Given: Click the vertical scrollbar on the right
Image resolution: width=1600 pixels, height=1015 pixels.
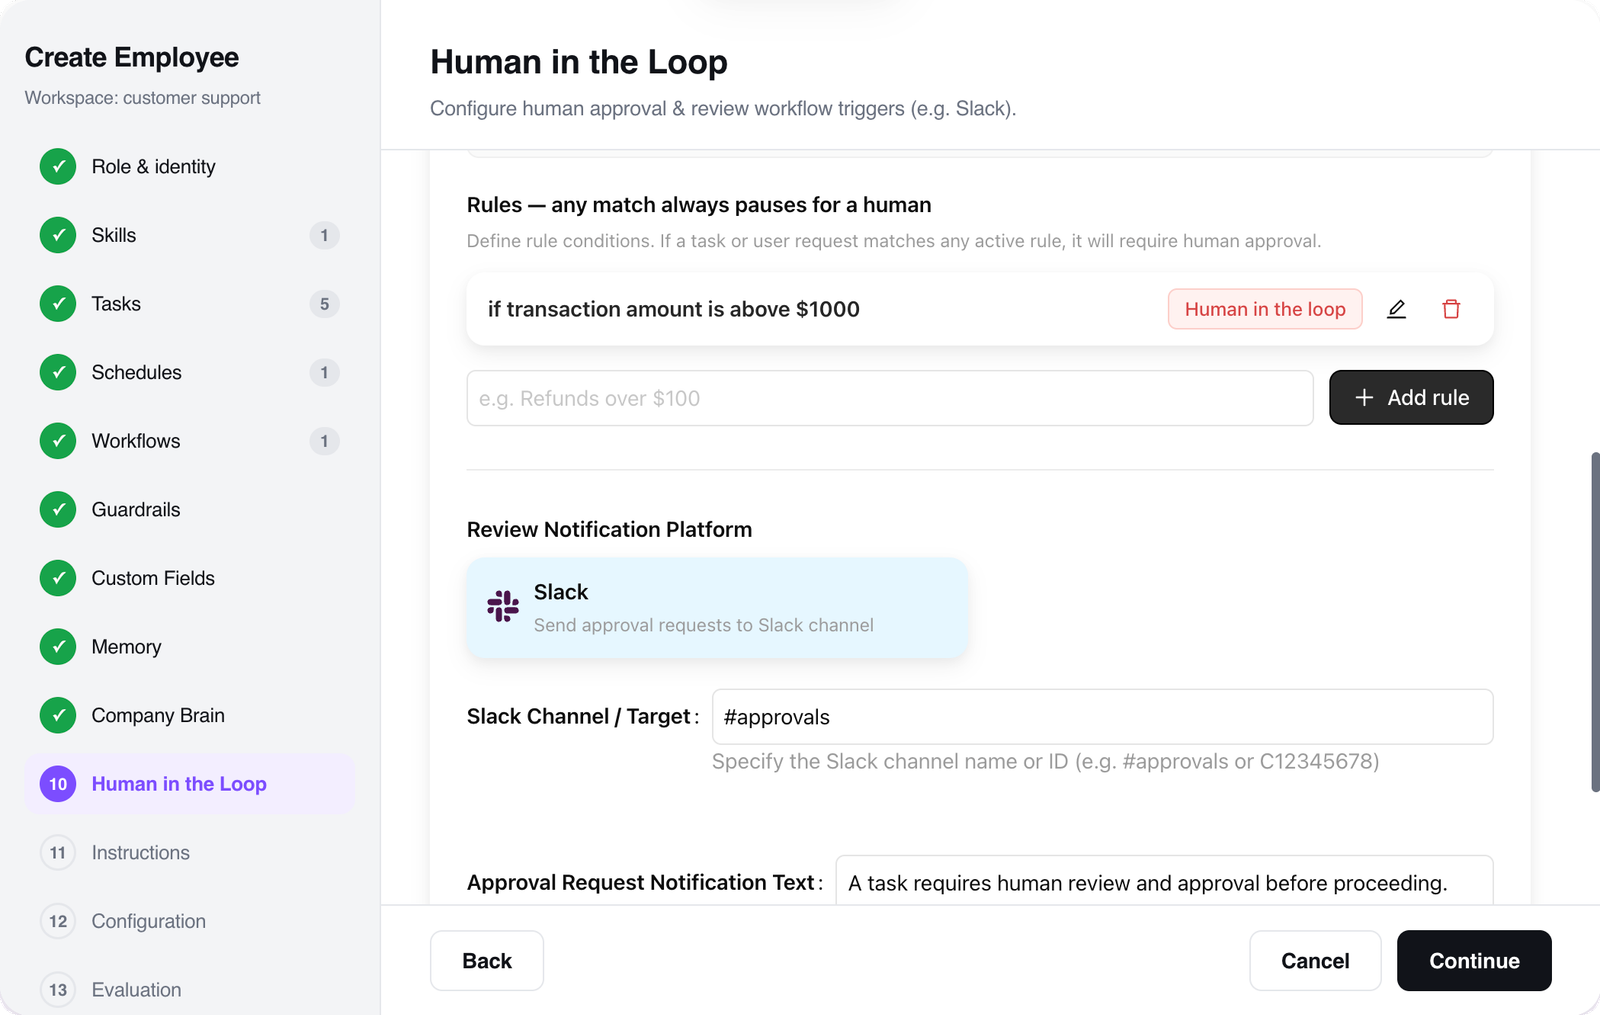Looking at the screenshot, I should tap(1595, 622).
